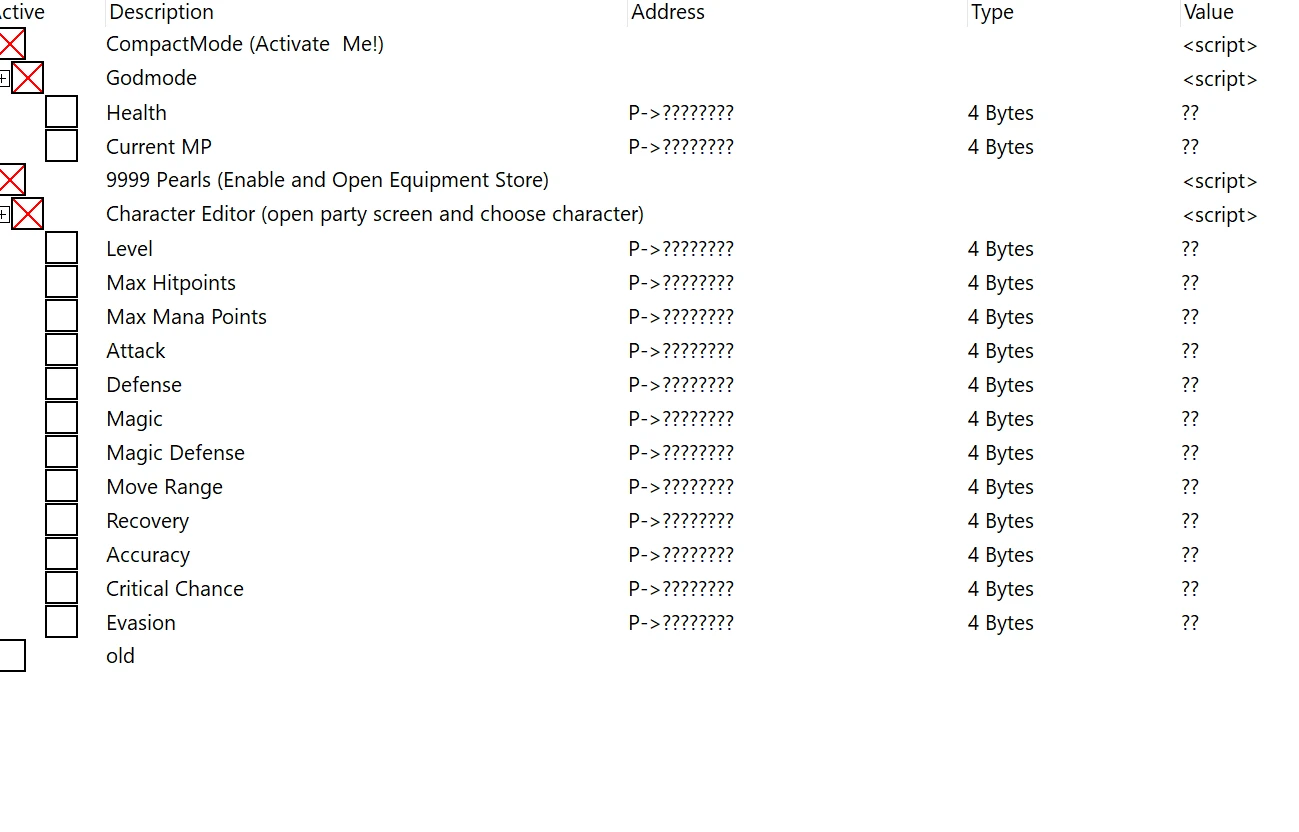Click the Level address pointer cell
Screen dimensions: 1299x832
click(681, 248)
